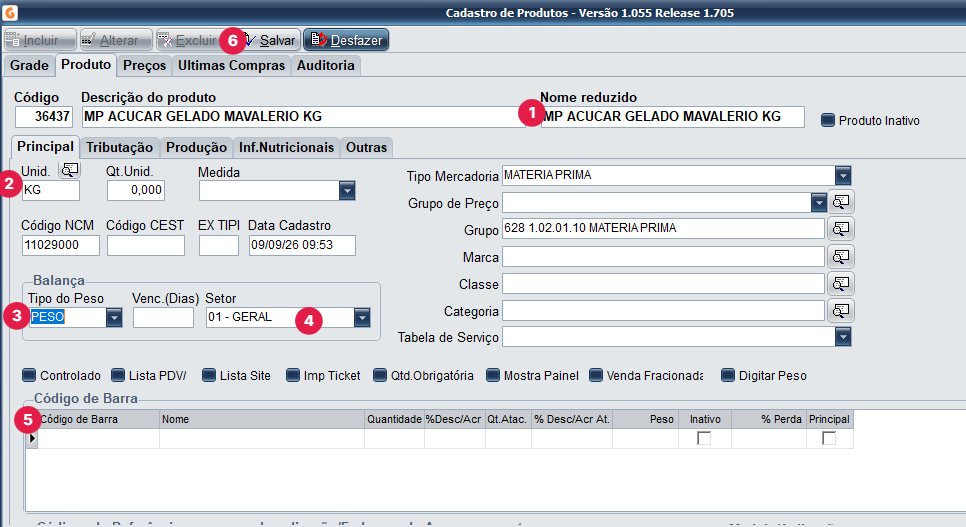Open the Ultimas Compras tab
The height and width of the screenshot is (527, 966).
click(232, 65)
